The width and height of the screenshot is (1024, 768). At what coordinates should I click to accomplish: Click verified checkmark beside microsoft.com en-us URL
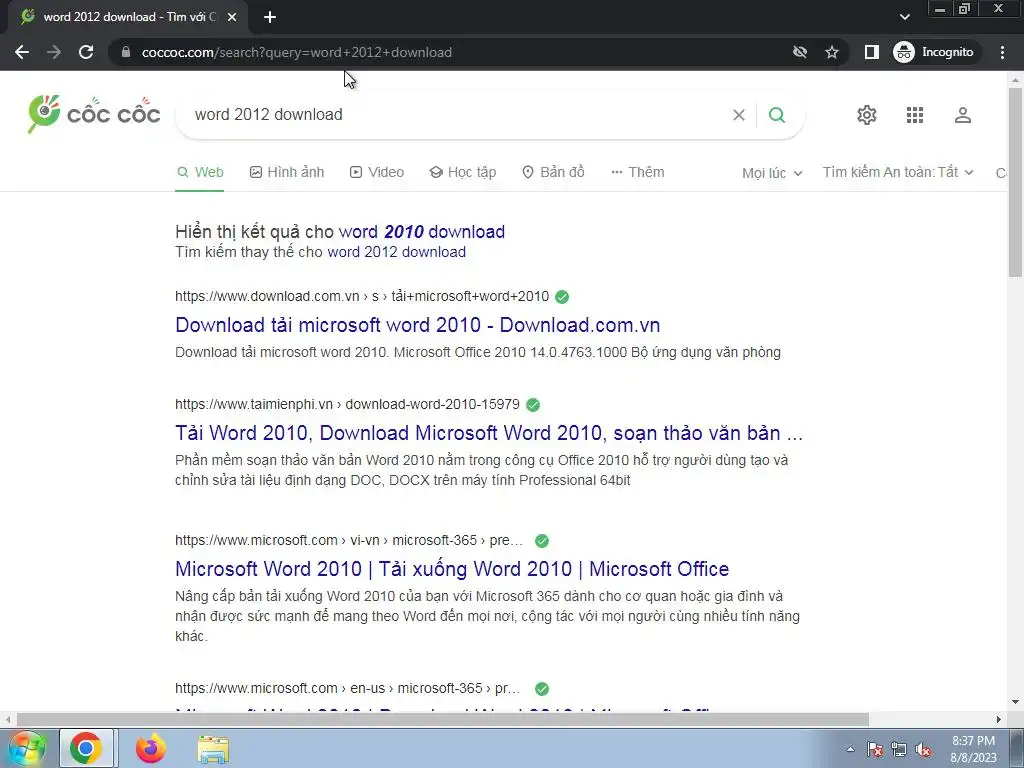click(541, 689)
